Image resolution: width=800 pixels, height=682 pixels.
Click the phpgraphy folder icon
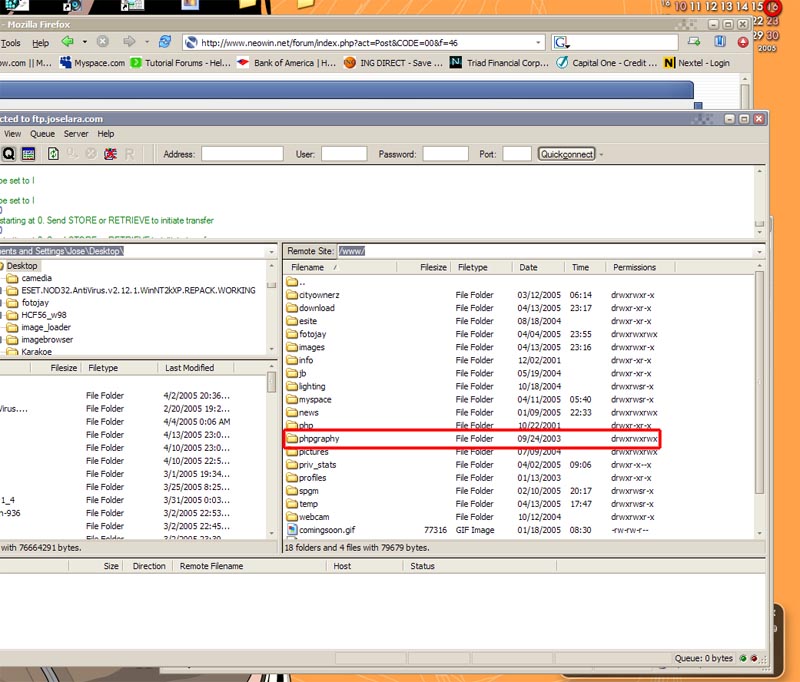point(291,438)
